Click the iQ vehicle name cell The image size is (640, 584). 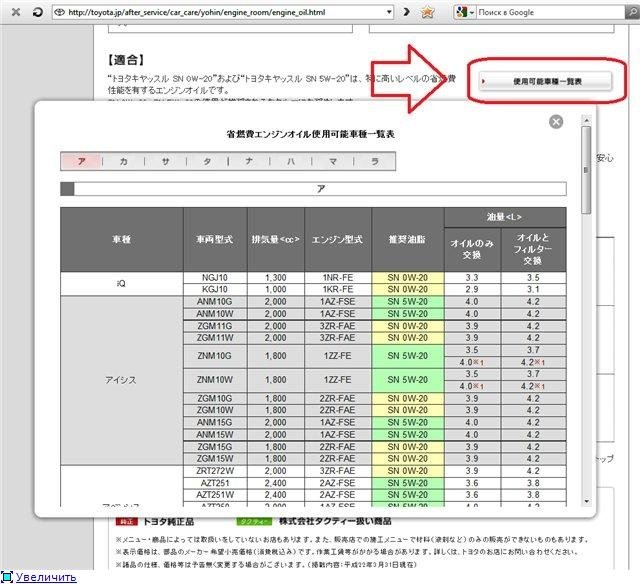[122, 284]
